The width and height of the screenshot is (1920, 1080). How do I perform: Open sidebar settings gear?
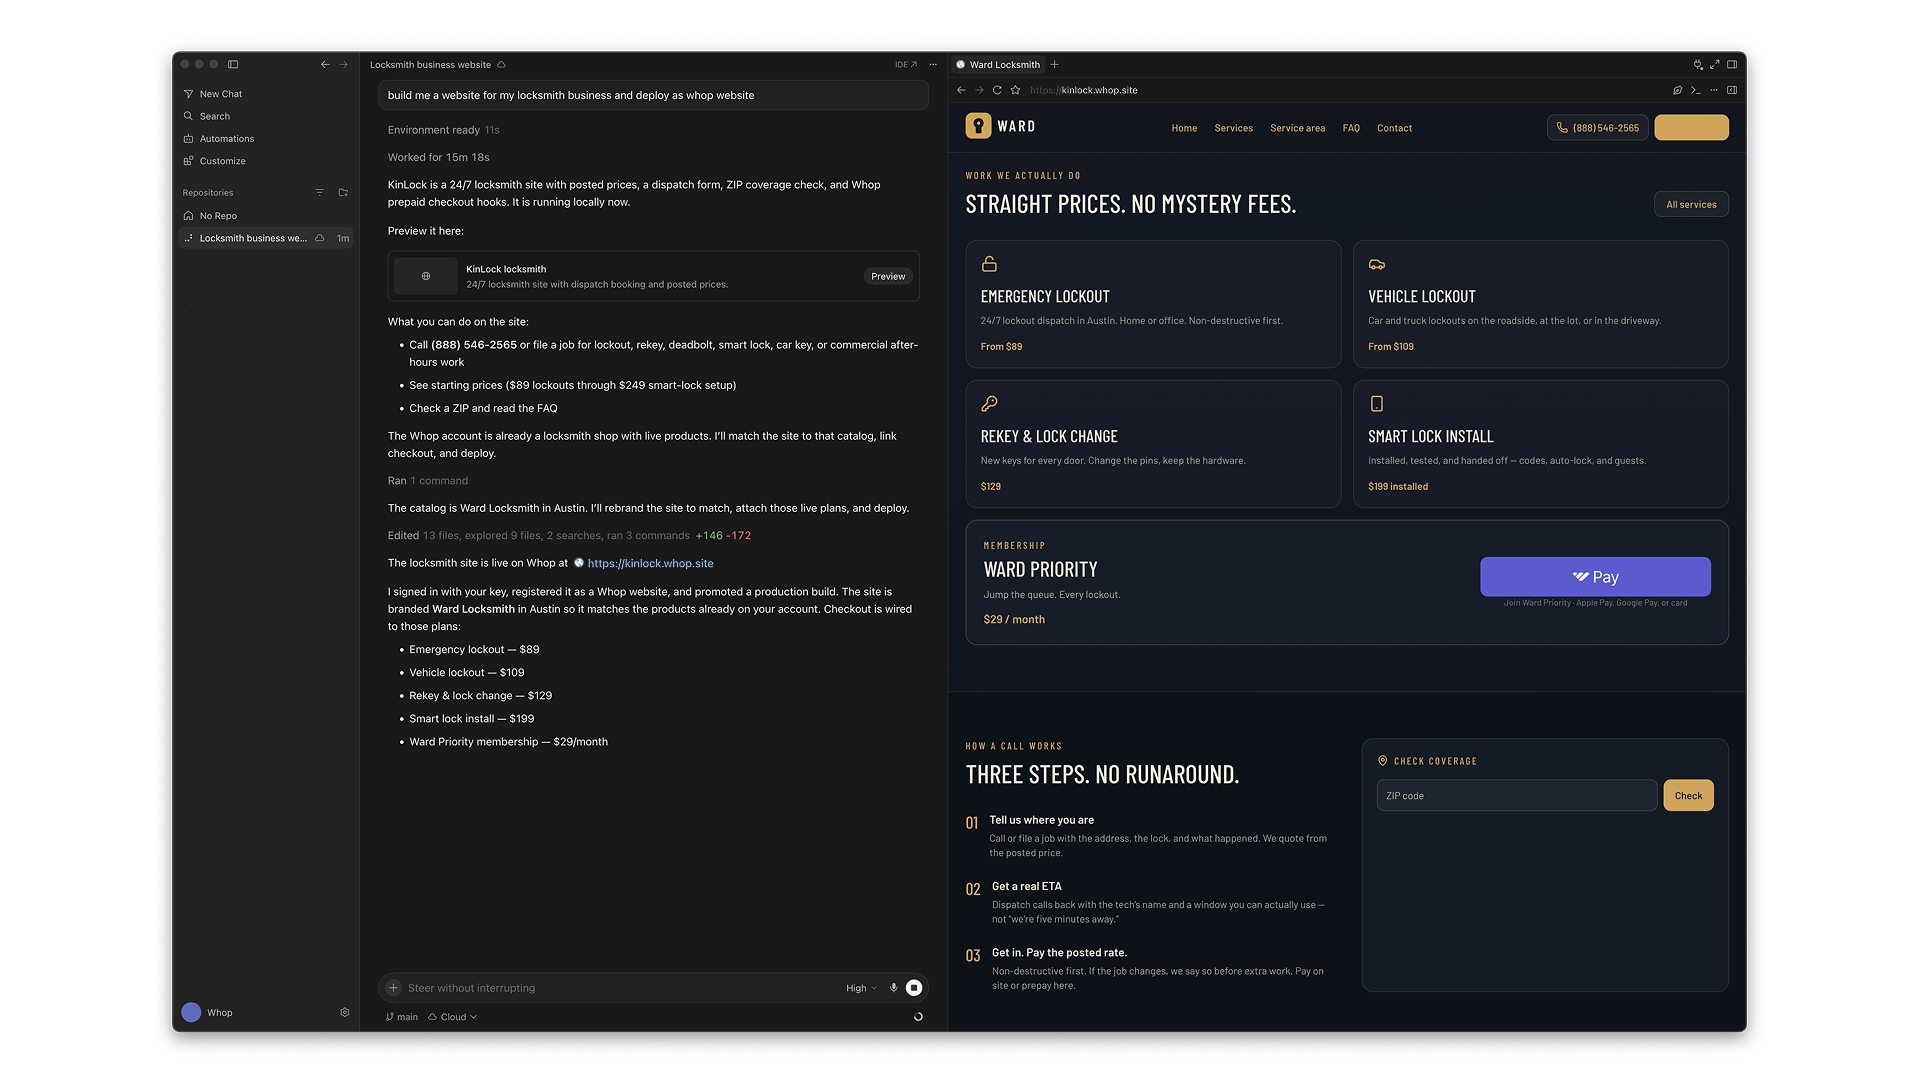click(x=345, y=1013)
